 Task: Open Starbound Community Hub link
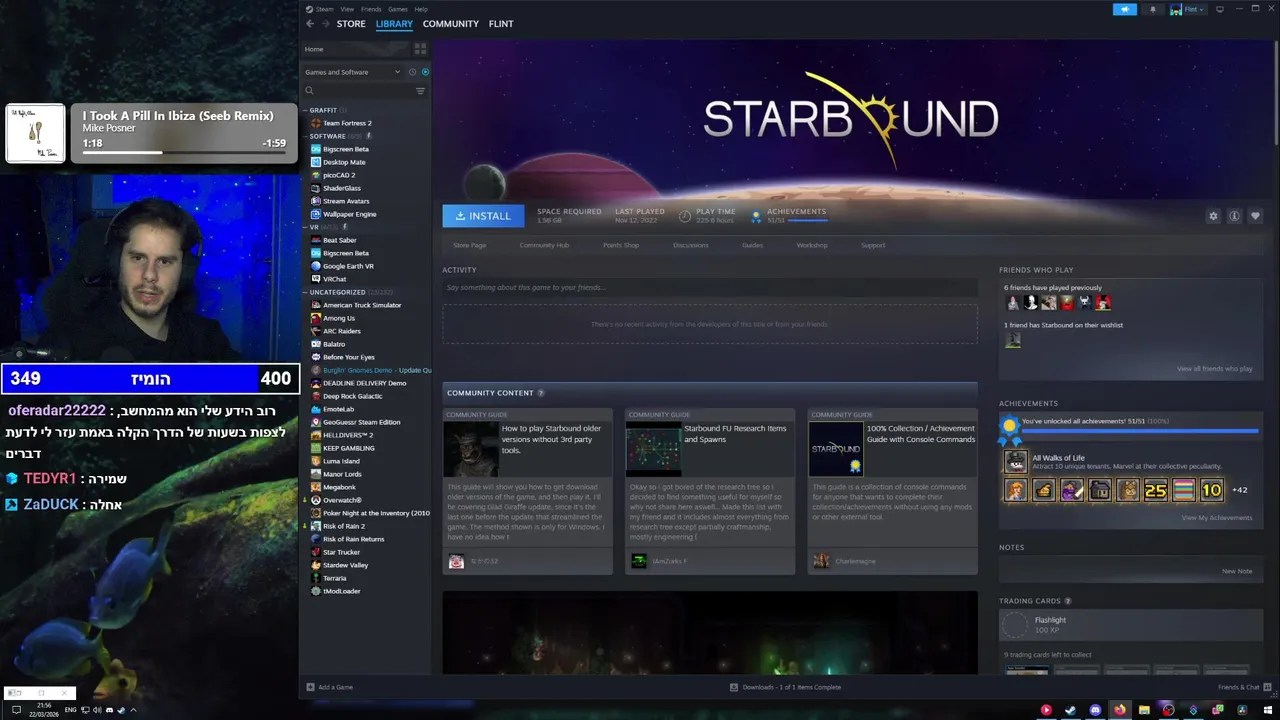pyautogui.click(x=544, y=245)
